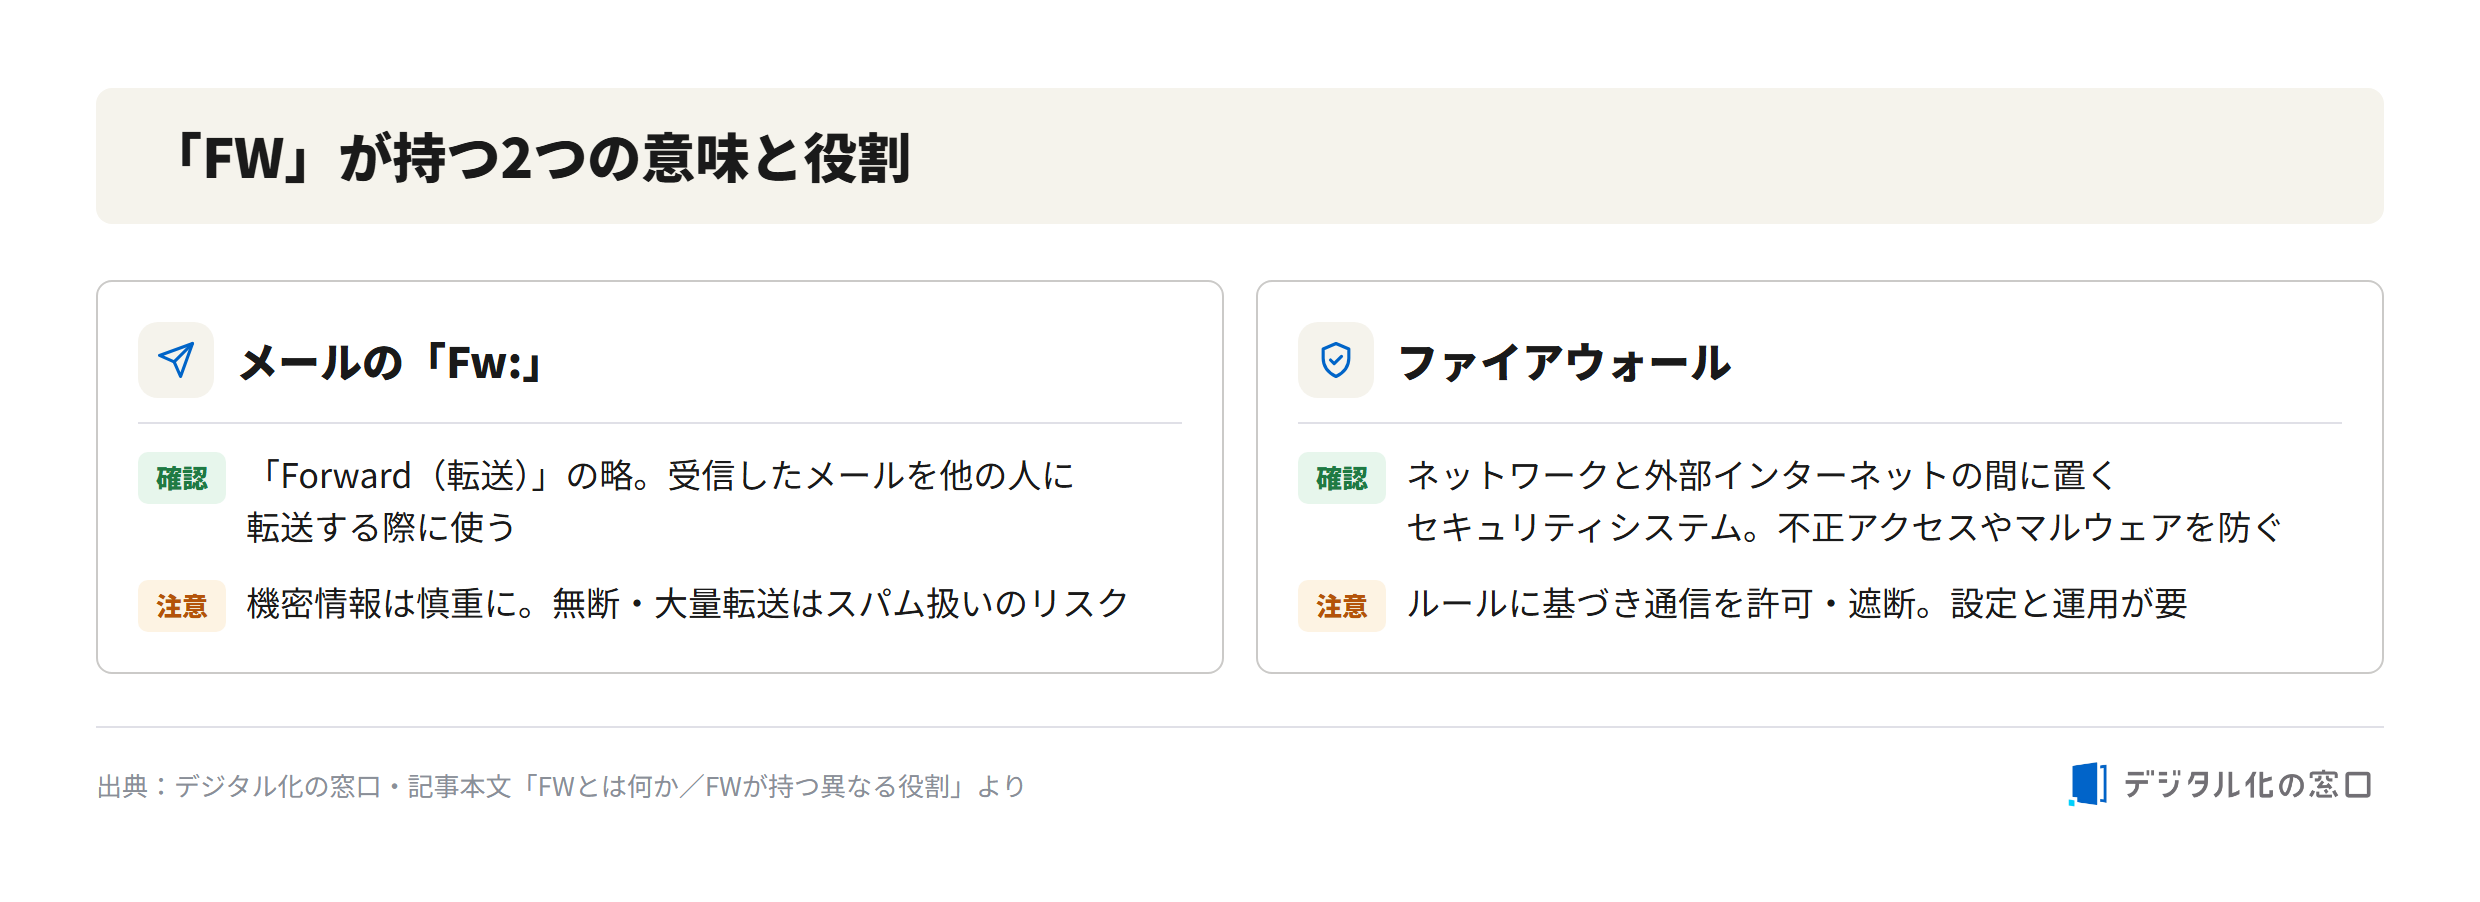This screenshot has width=2480, height=902.
Task: Click the horizontal divider under ファイアウォール heading
Action: tap(1820, 423)
